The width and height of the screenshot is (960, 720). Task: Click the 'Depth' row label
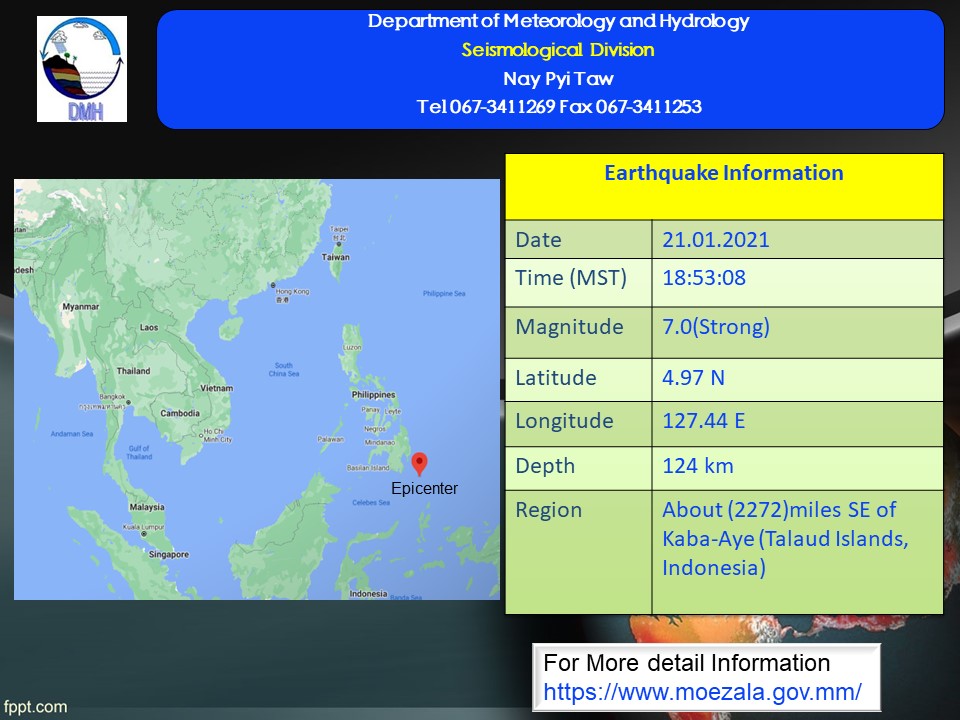pyautogui.click(x=545, y=466)
